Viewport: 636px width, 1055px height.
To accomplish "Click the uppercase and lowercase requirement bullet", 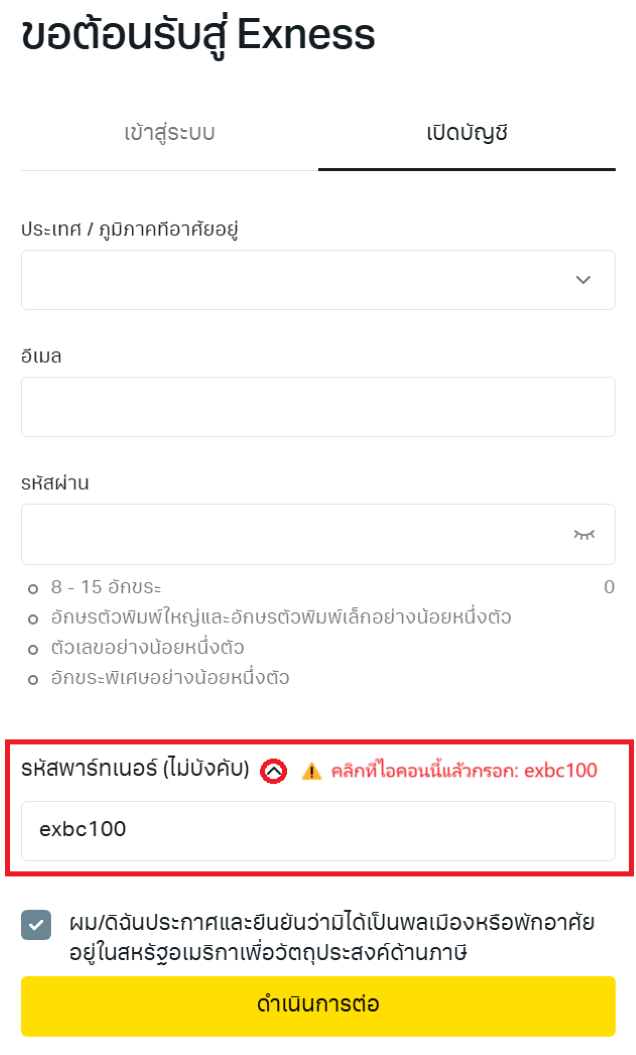I will [x=281, y=617].
